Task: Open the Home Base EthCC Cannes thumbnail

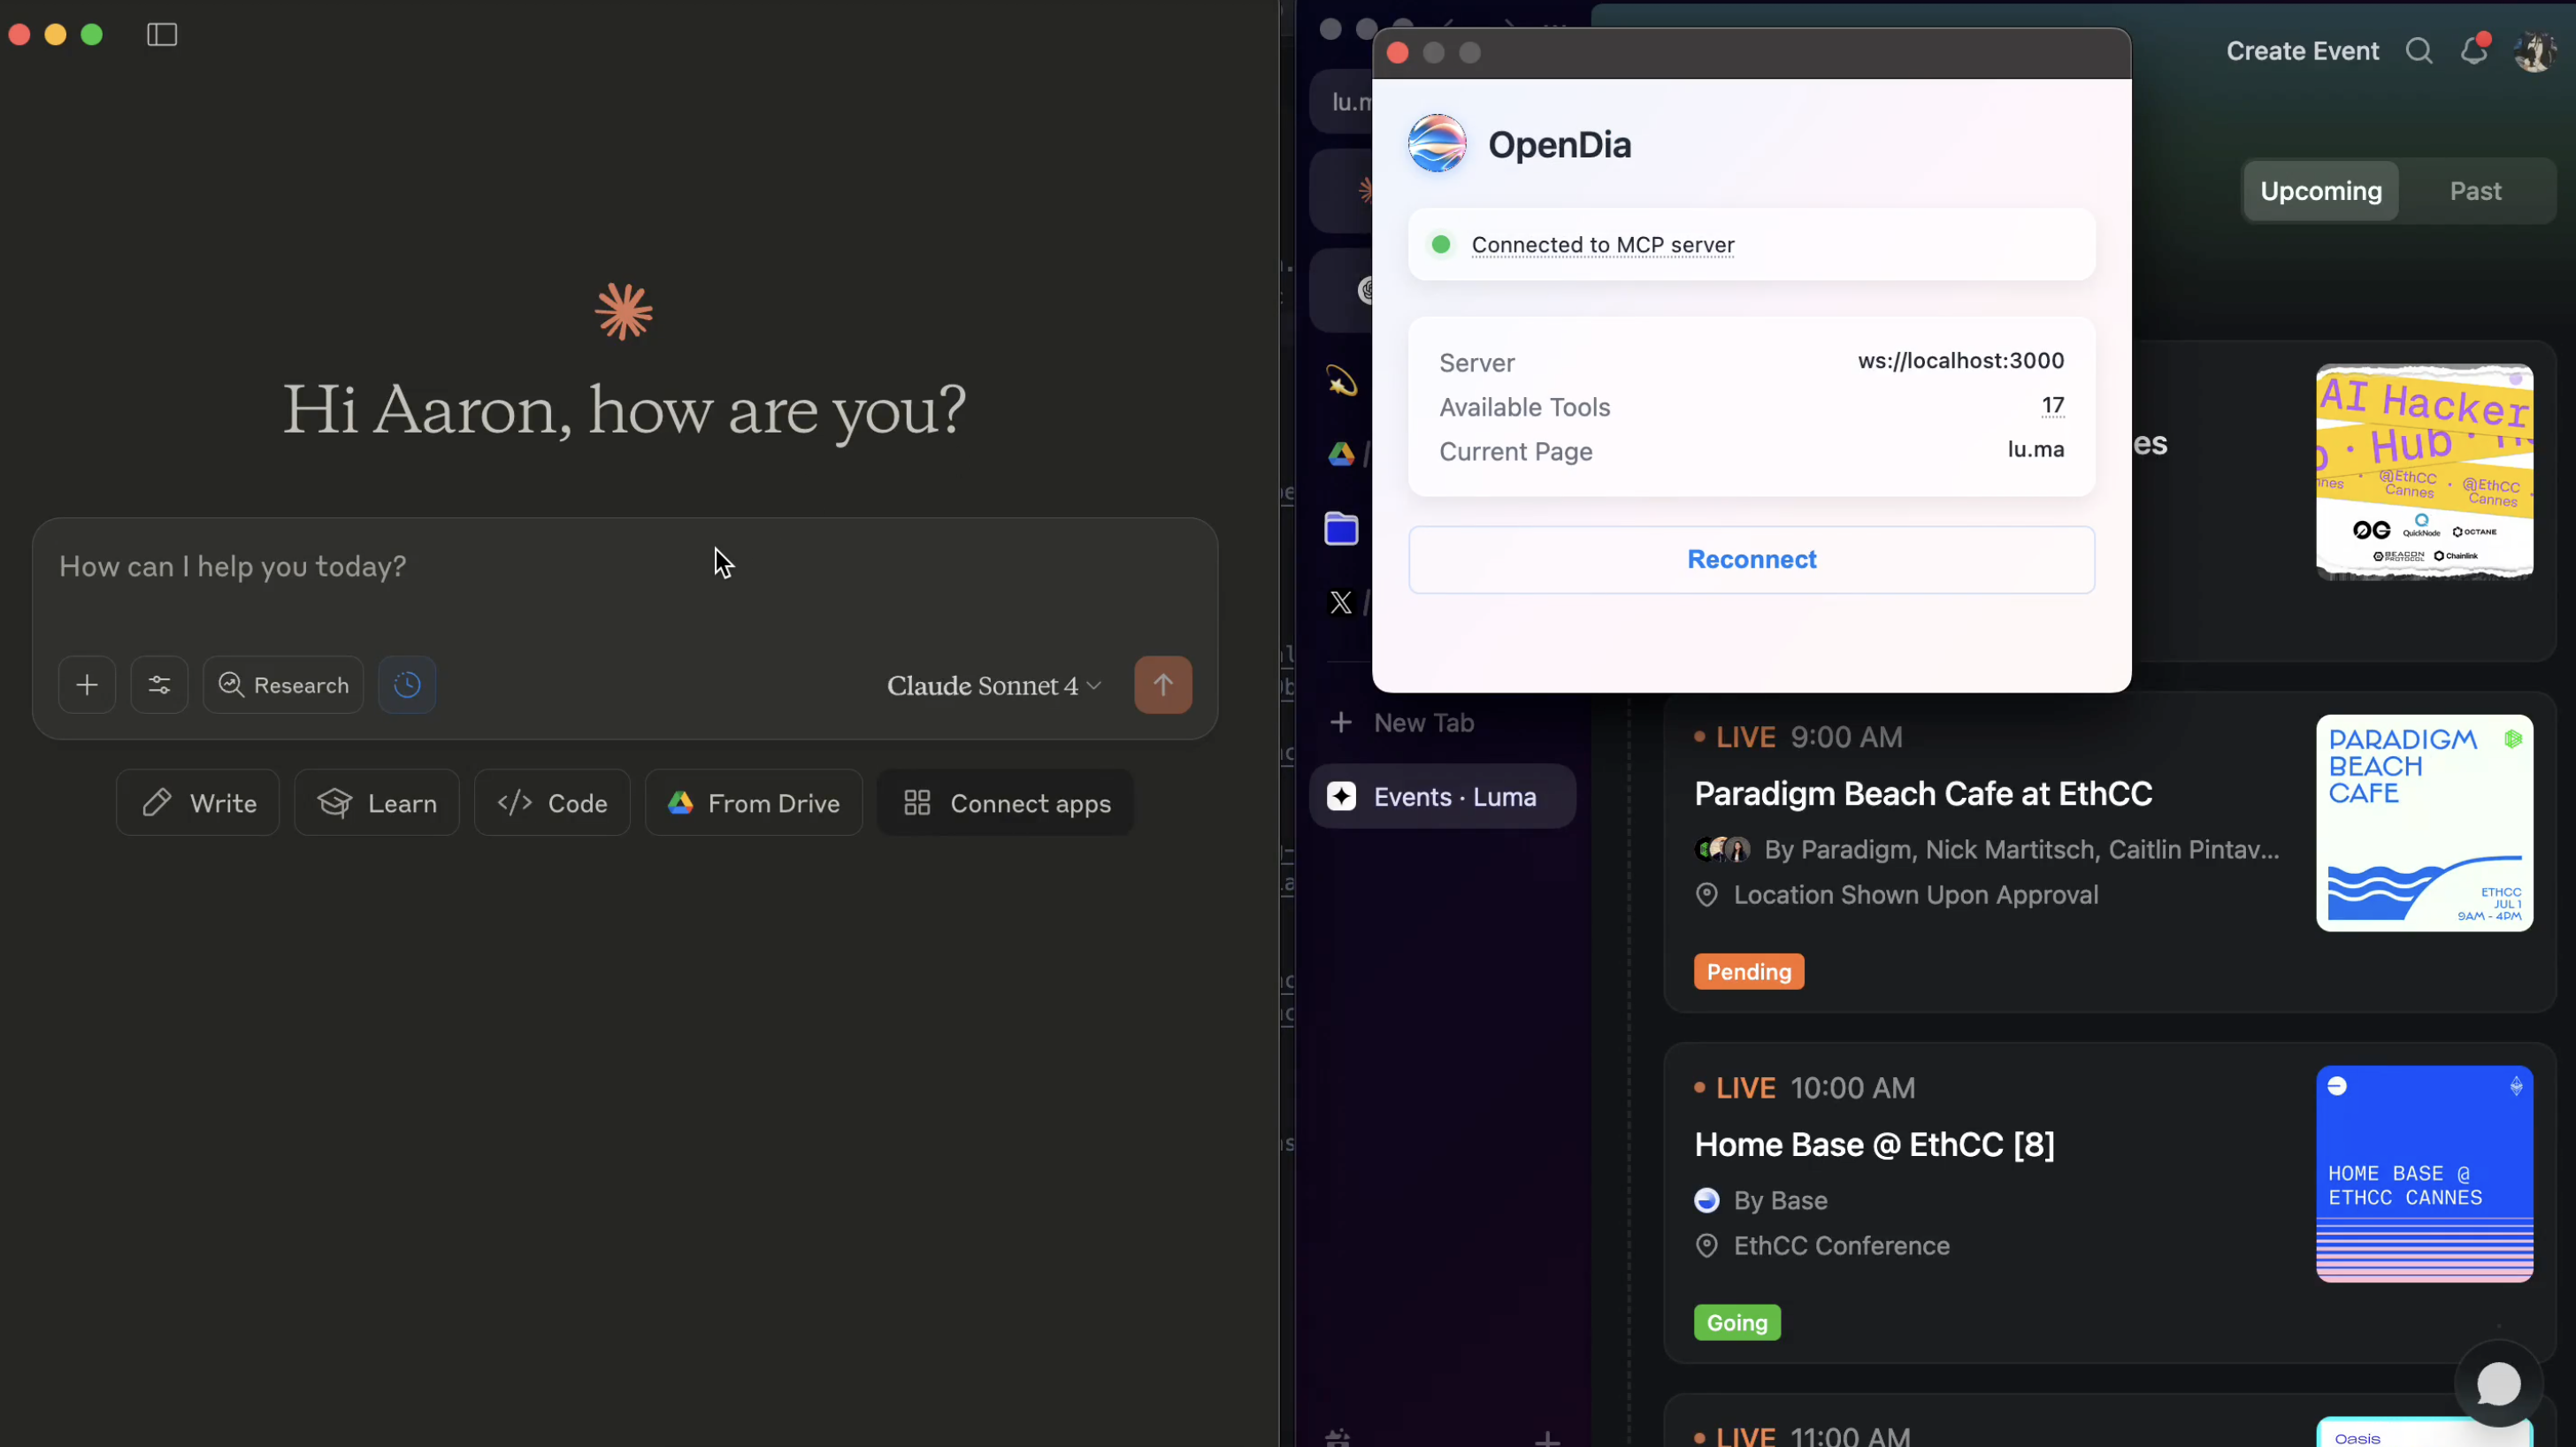Action: point(2424,1174)
